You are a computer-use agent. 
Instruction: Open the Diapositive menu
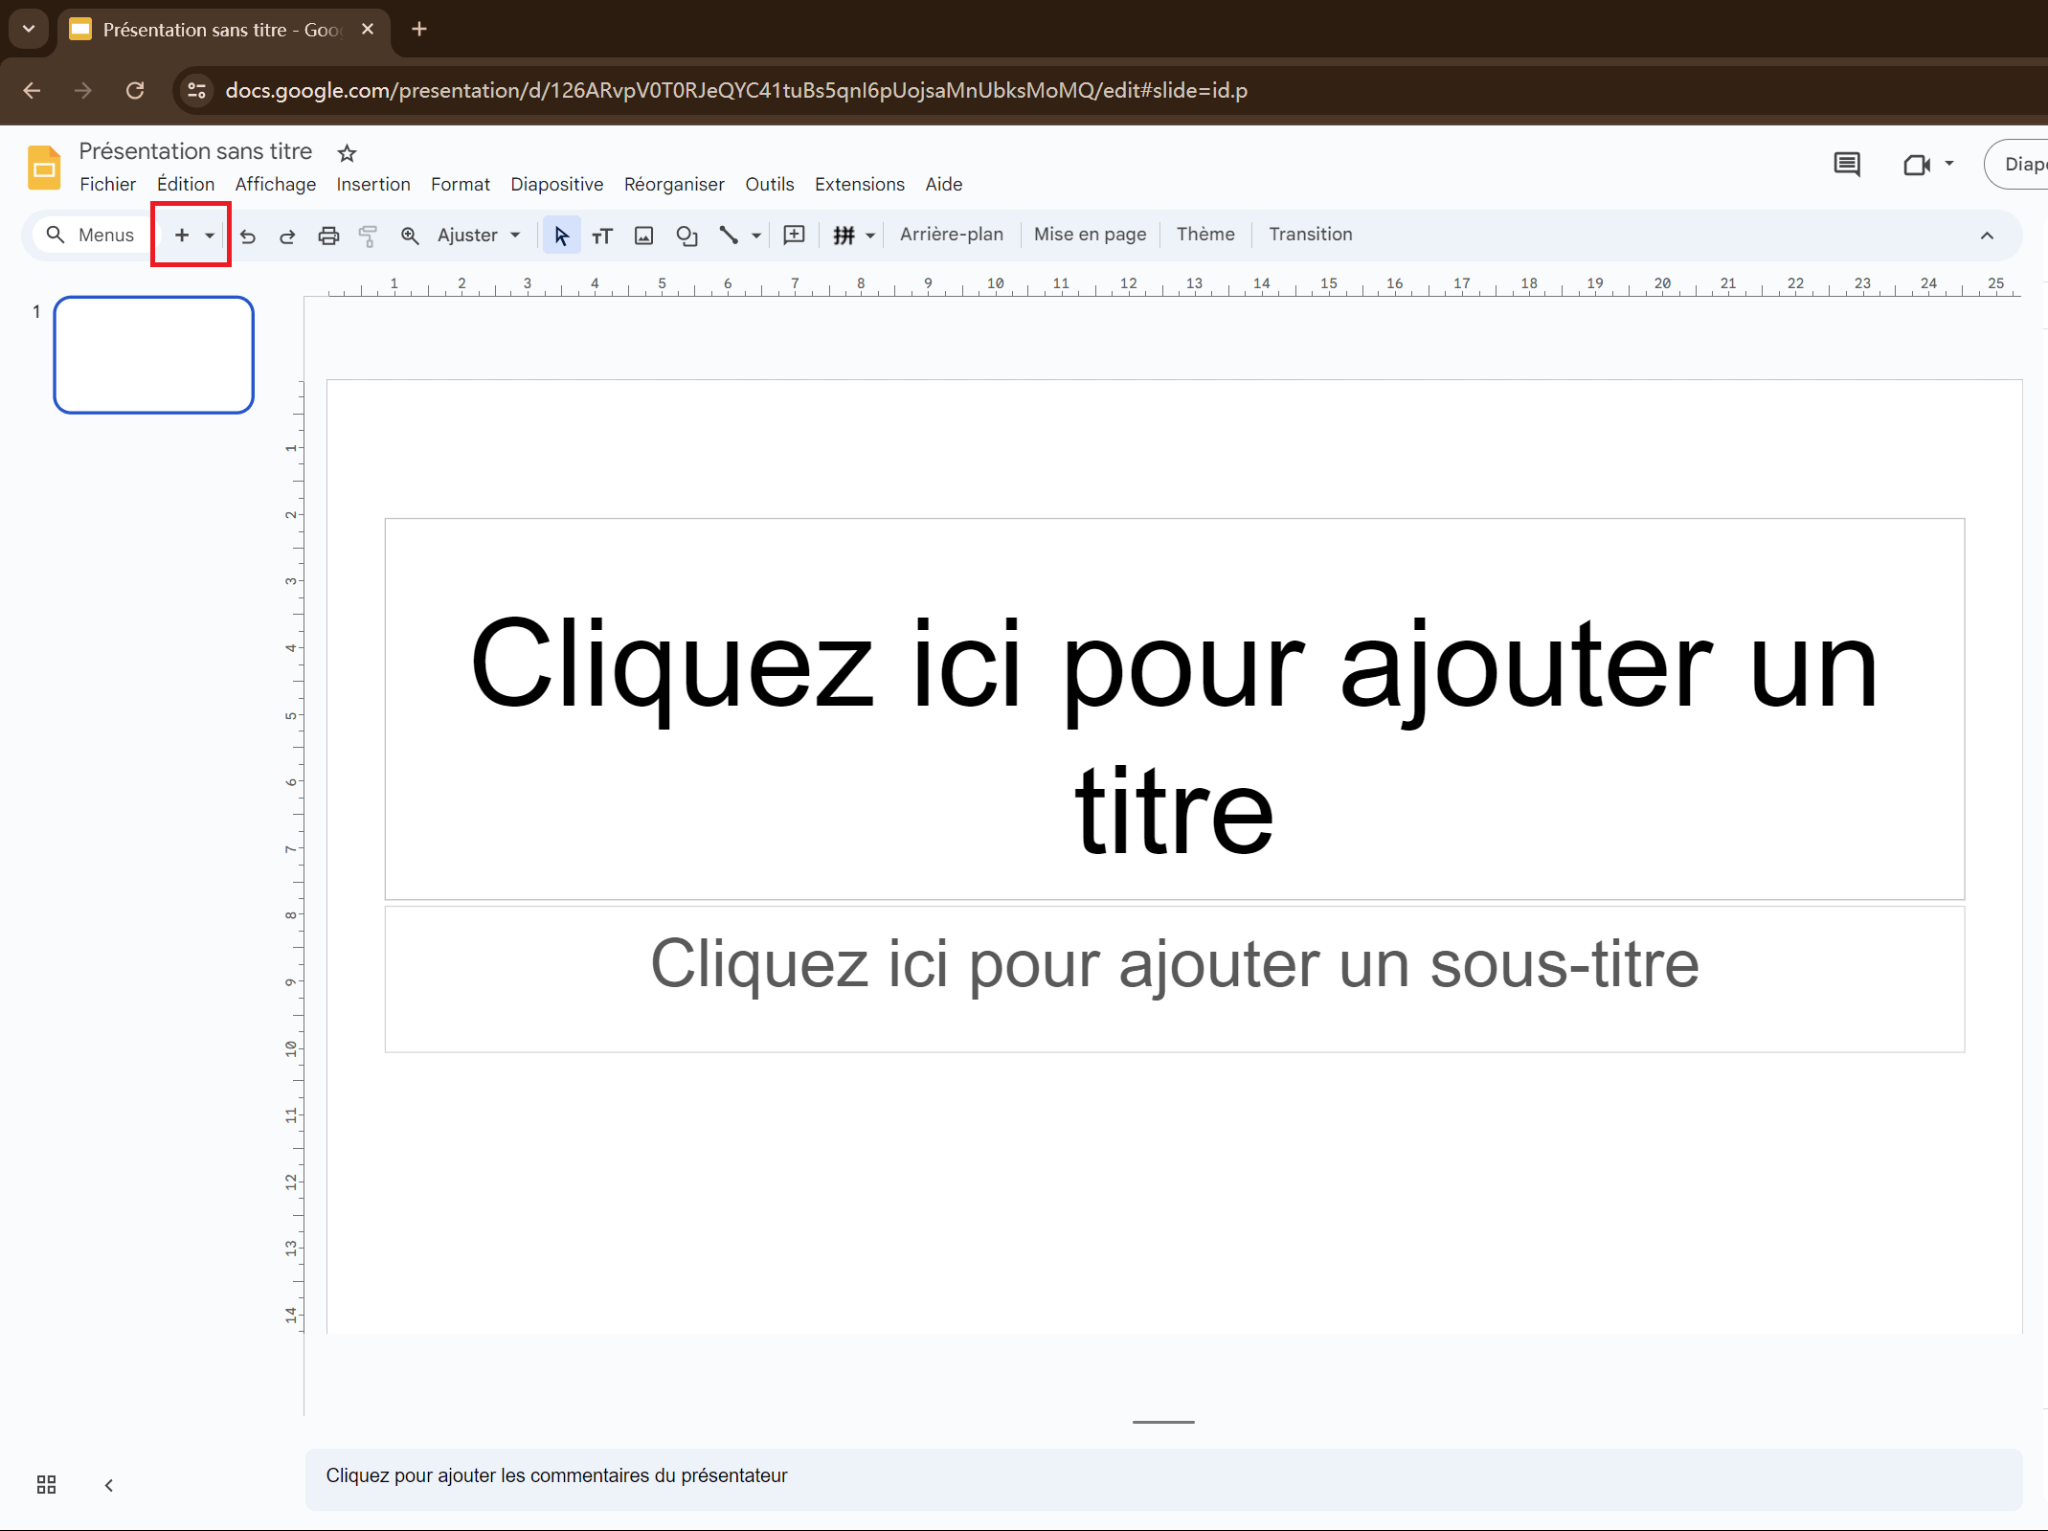tap(556, 184)
